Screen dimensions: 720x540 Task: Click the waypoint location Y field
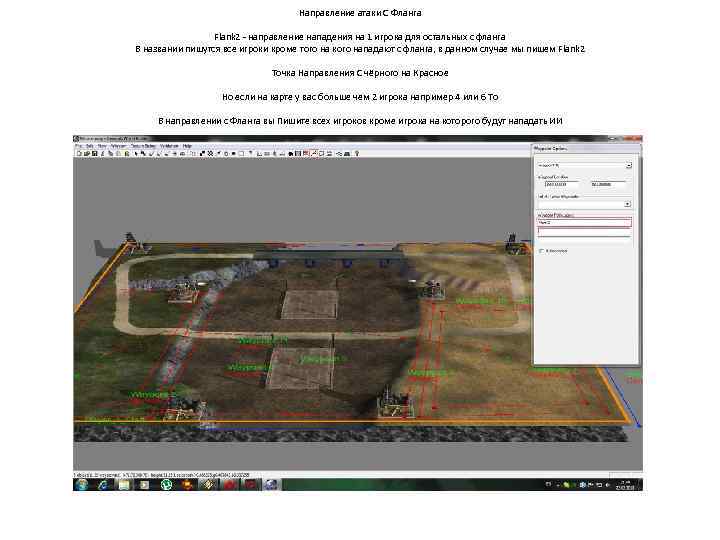(608, 185)
